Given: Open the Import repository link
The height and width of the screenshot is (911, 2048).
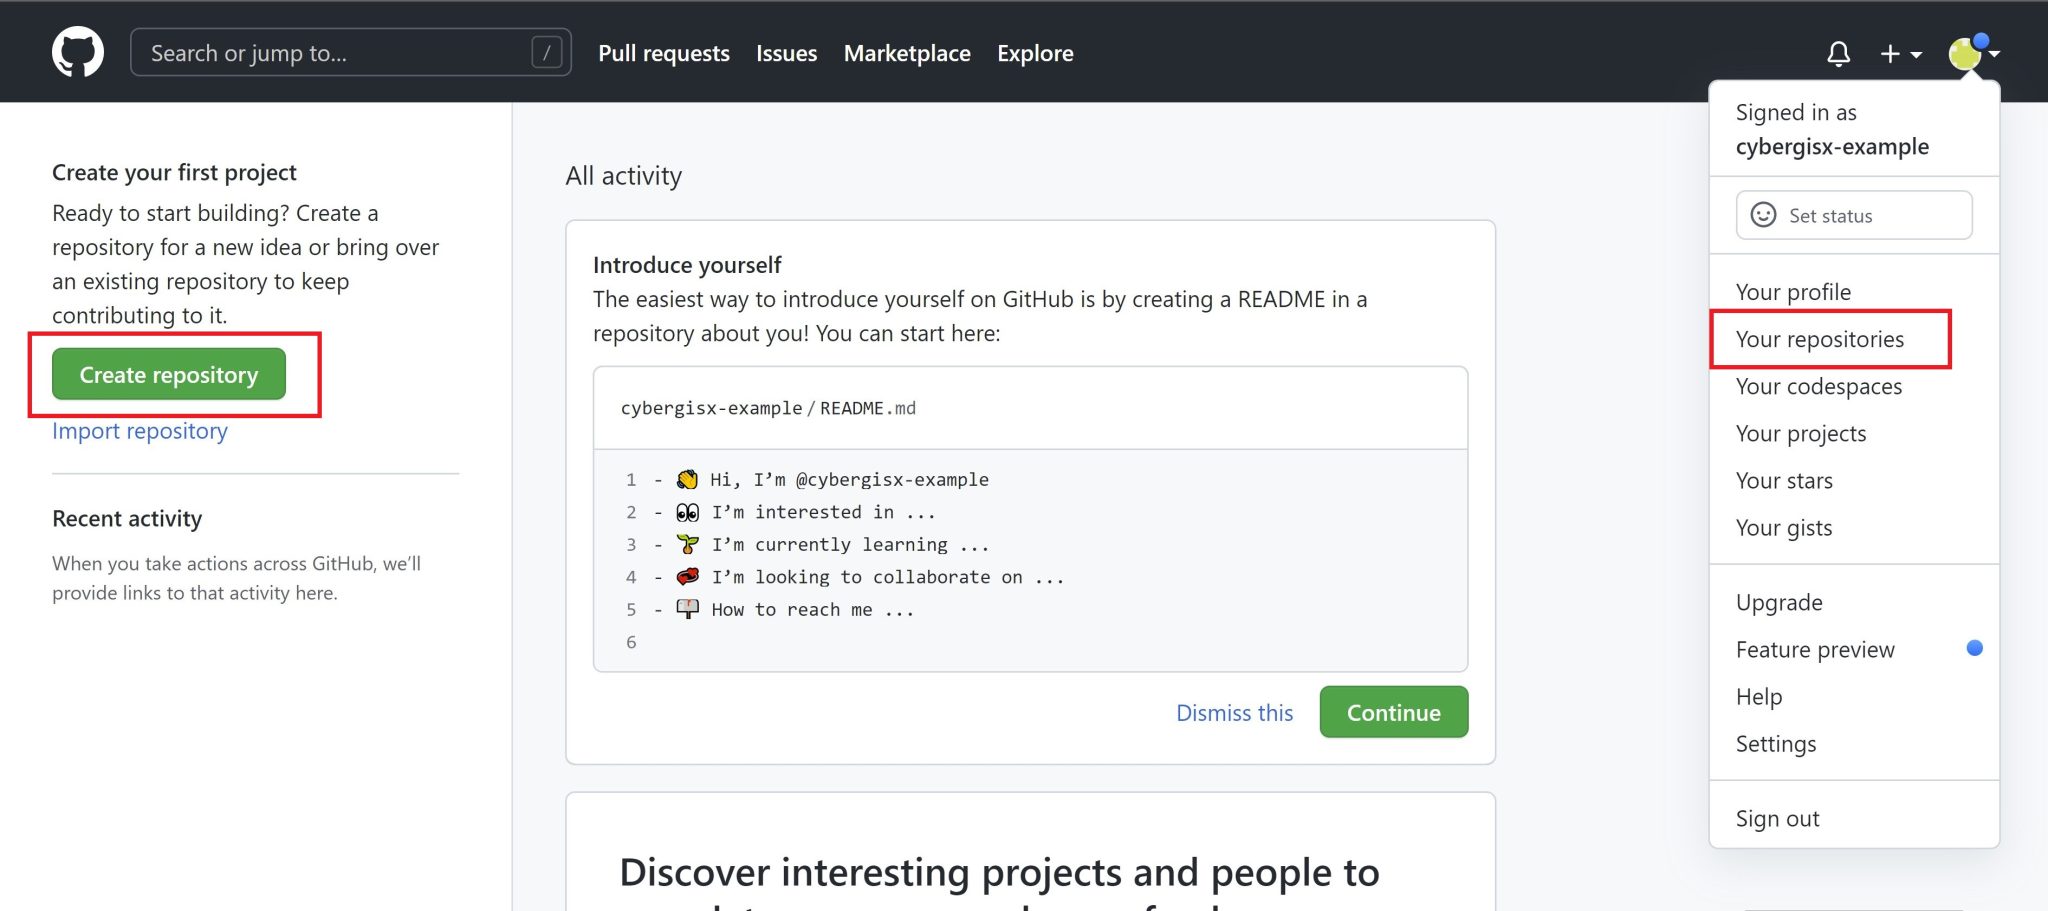Looking at the screenshot, I should pyautogui.click(x=139, y=430).
